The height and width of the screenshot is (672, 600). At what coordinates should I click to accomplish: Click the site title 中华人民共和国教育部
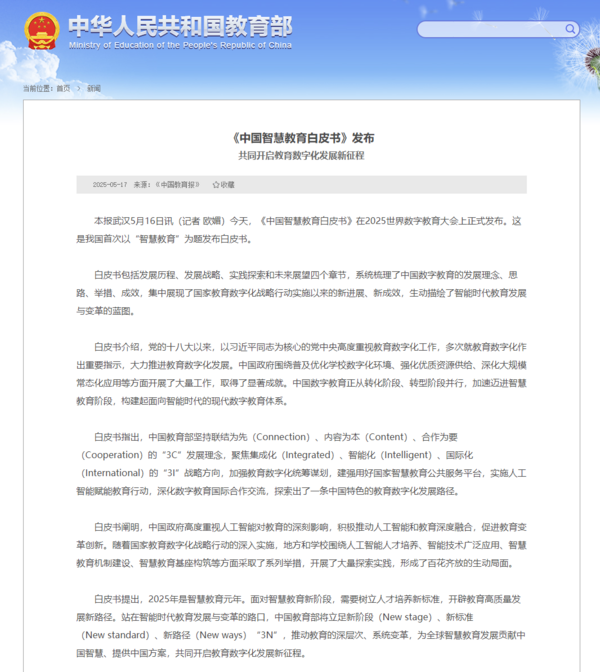click(x=180, y=26)
